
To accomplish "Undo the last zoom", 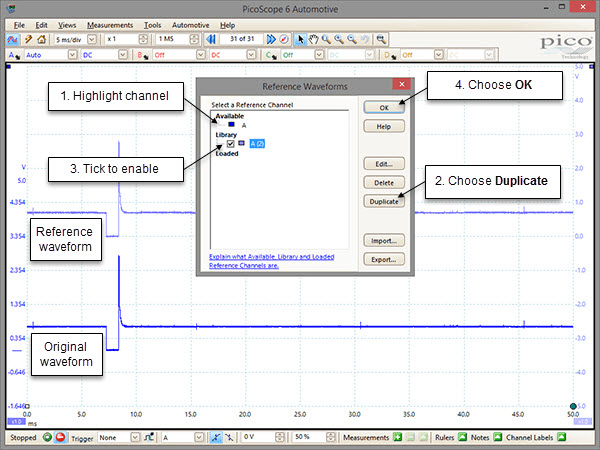I will click(x=365, y=39).
